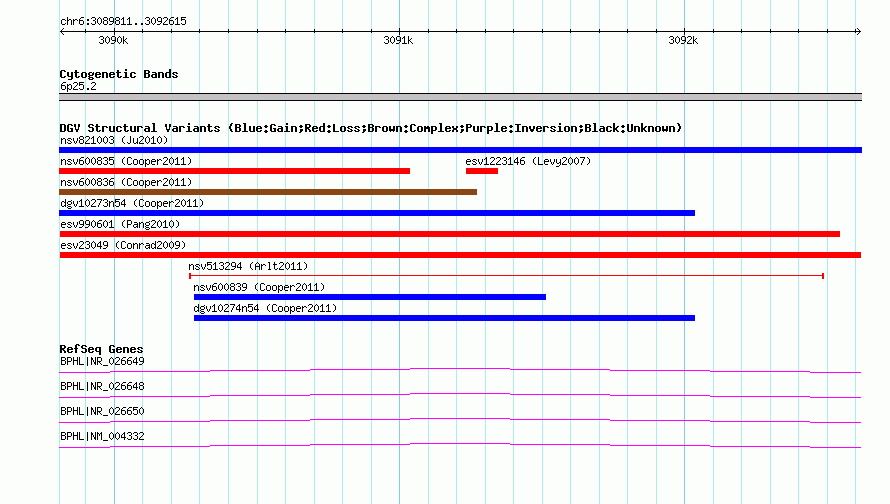890x504 pixels.
Task: Select the magenta BPHL NR_026650 transcript line
Action: pyautogui.click(x=460, y=421)
